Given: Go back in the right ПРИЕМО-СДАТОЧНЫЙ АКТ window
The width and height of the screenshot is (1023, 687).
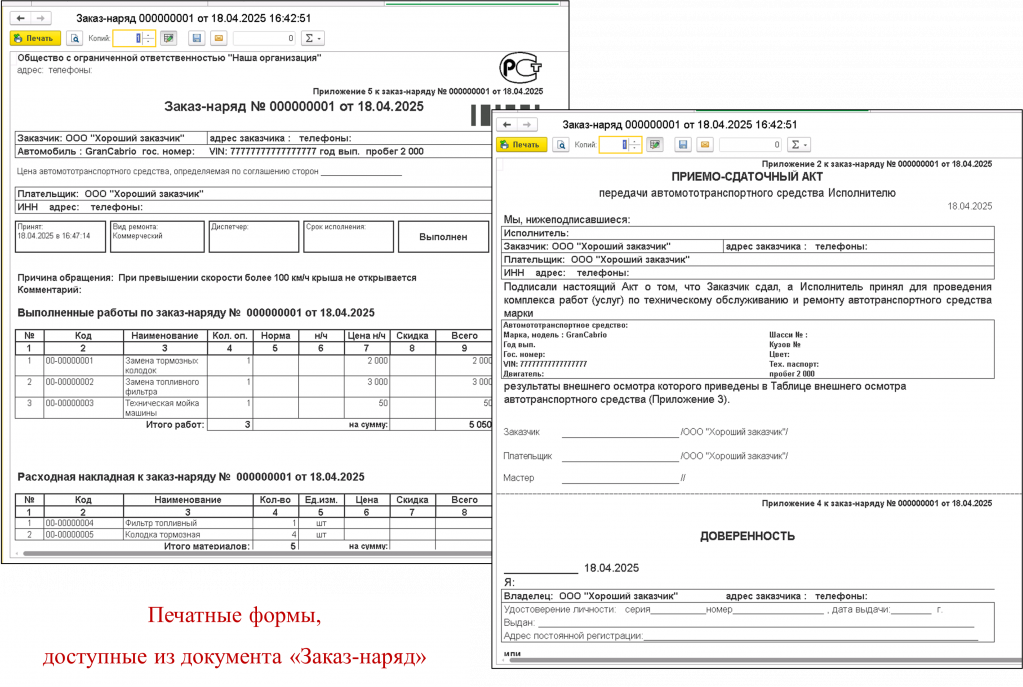Looking at the screenshot, I should 507,125.
